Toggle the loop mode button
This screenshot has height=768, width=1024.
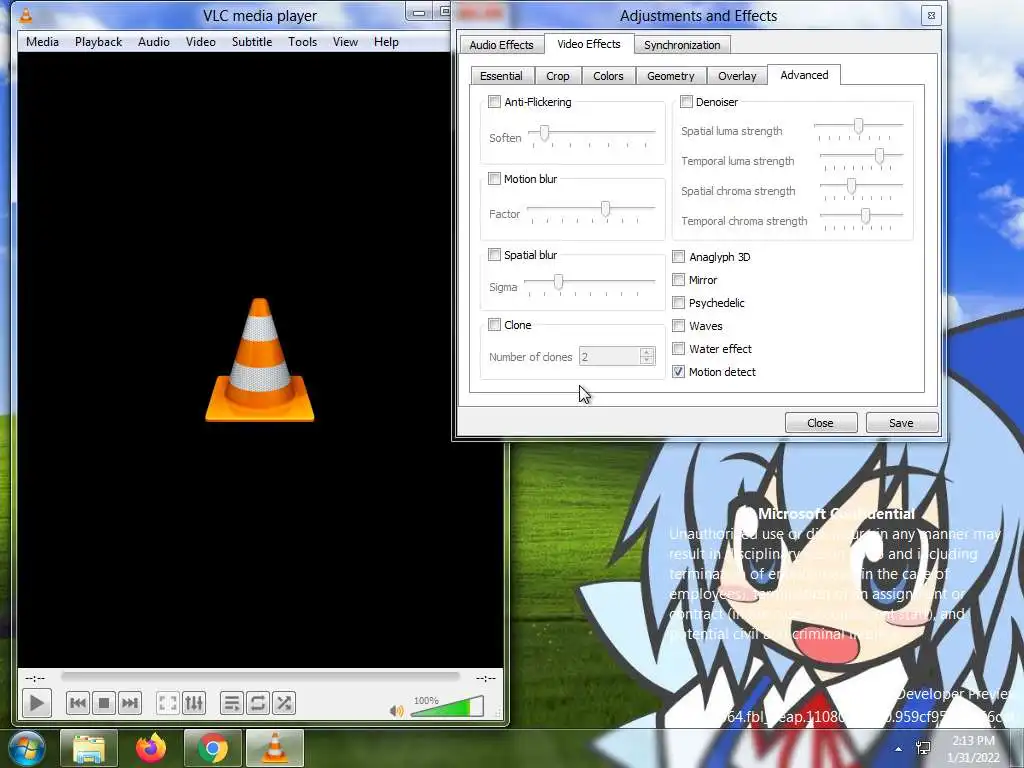258,703
